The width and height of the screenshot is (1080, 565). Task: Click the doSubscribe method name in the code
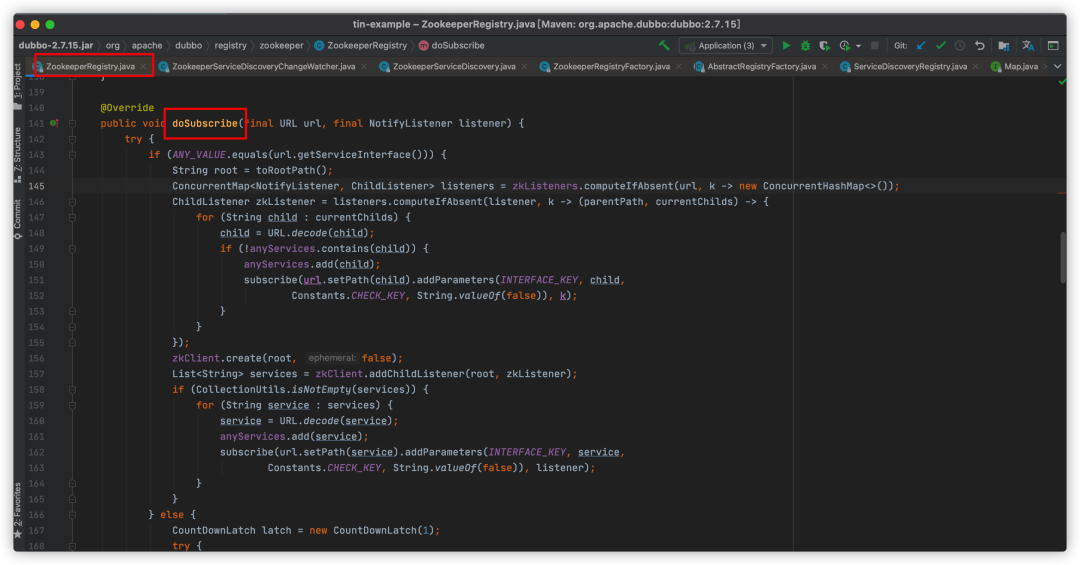[x=205, y=123]
